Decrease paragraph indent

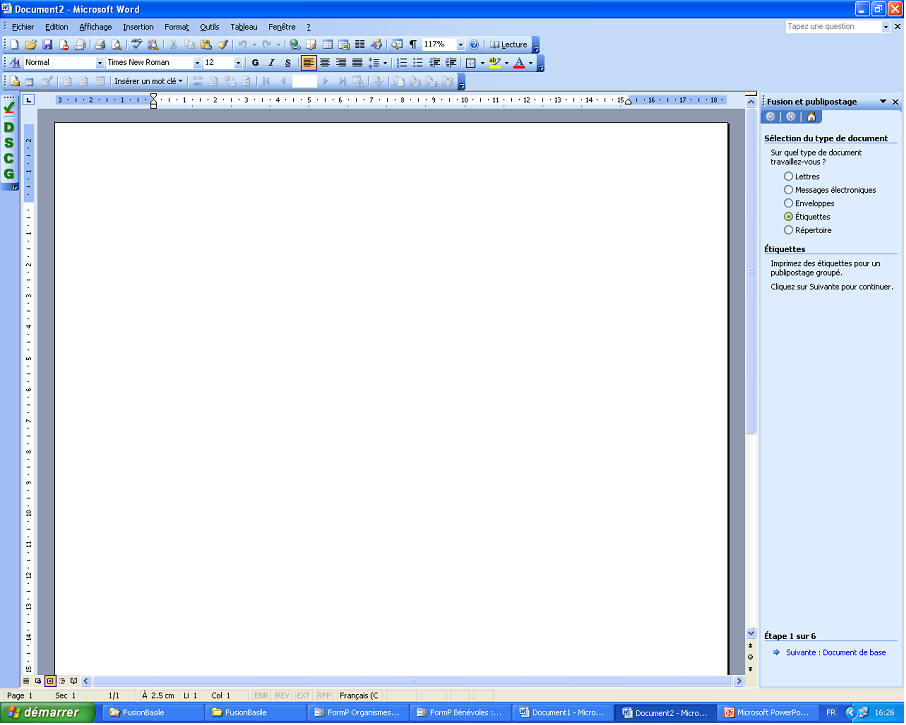tap(435, 62)
